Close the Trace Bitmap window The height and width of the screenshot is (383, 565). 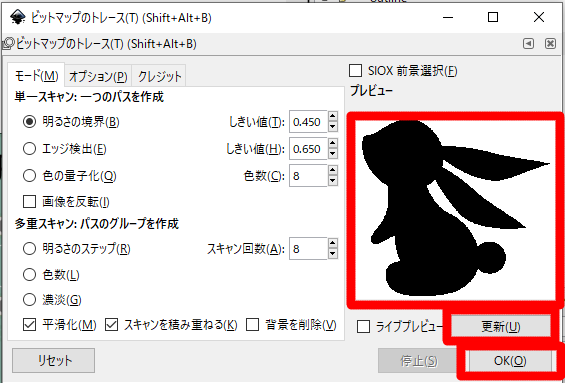tap(539, 17)
